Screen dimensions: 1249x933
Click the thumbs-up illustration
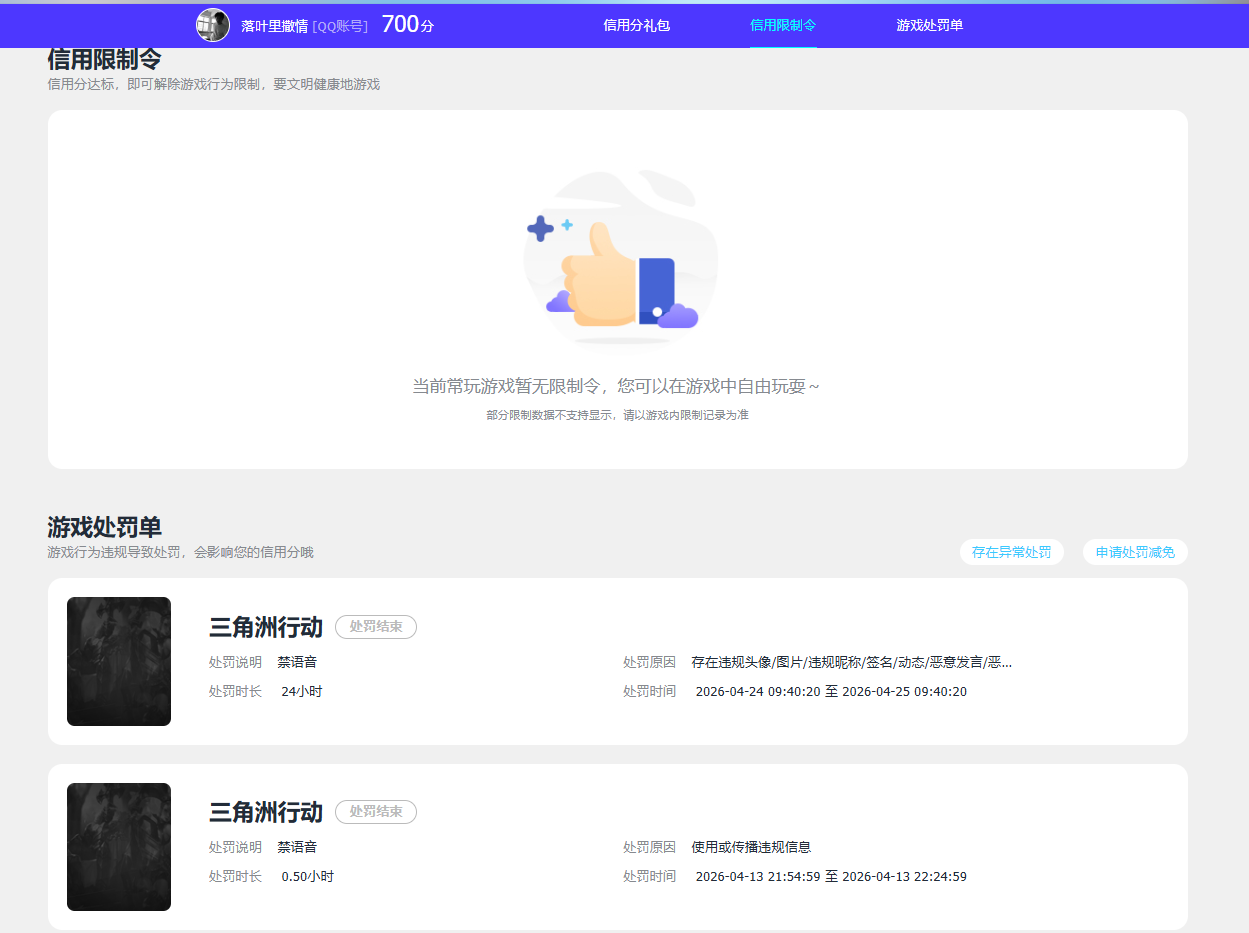(x=621, y=260)
